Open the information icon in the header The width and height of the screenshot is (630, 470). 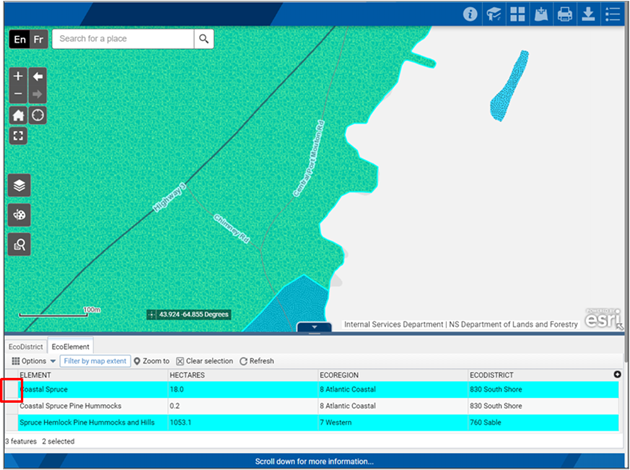click(x=470, y=14)
